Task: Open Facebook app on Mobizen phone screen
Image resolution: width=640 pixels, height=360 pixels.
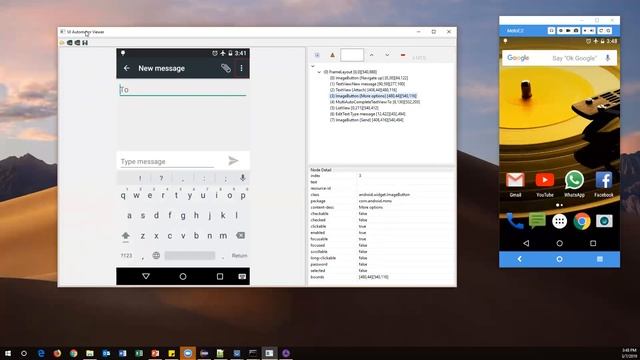Action: [x=604, y=180]
